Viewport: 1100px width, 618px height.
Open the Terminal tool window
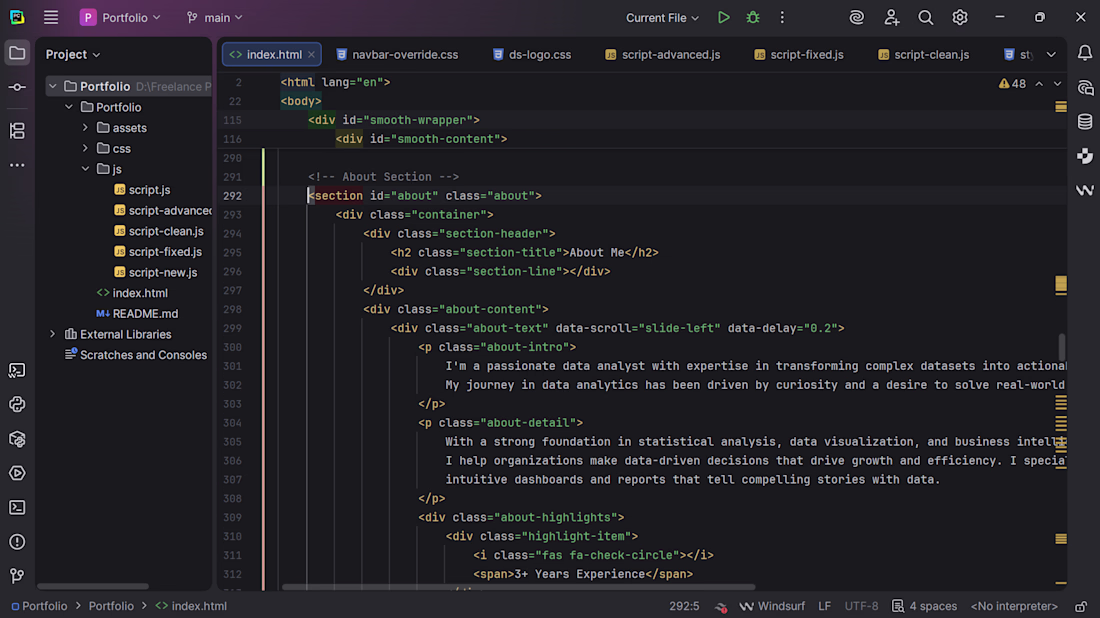click(17, 507)
